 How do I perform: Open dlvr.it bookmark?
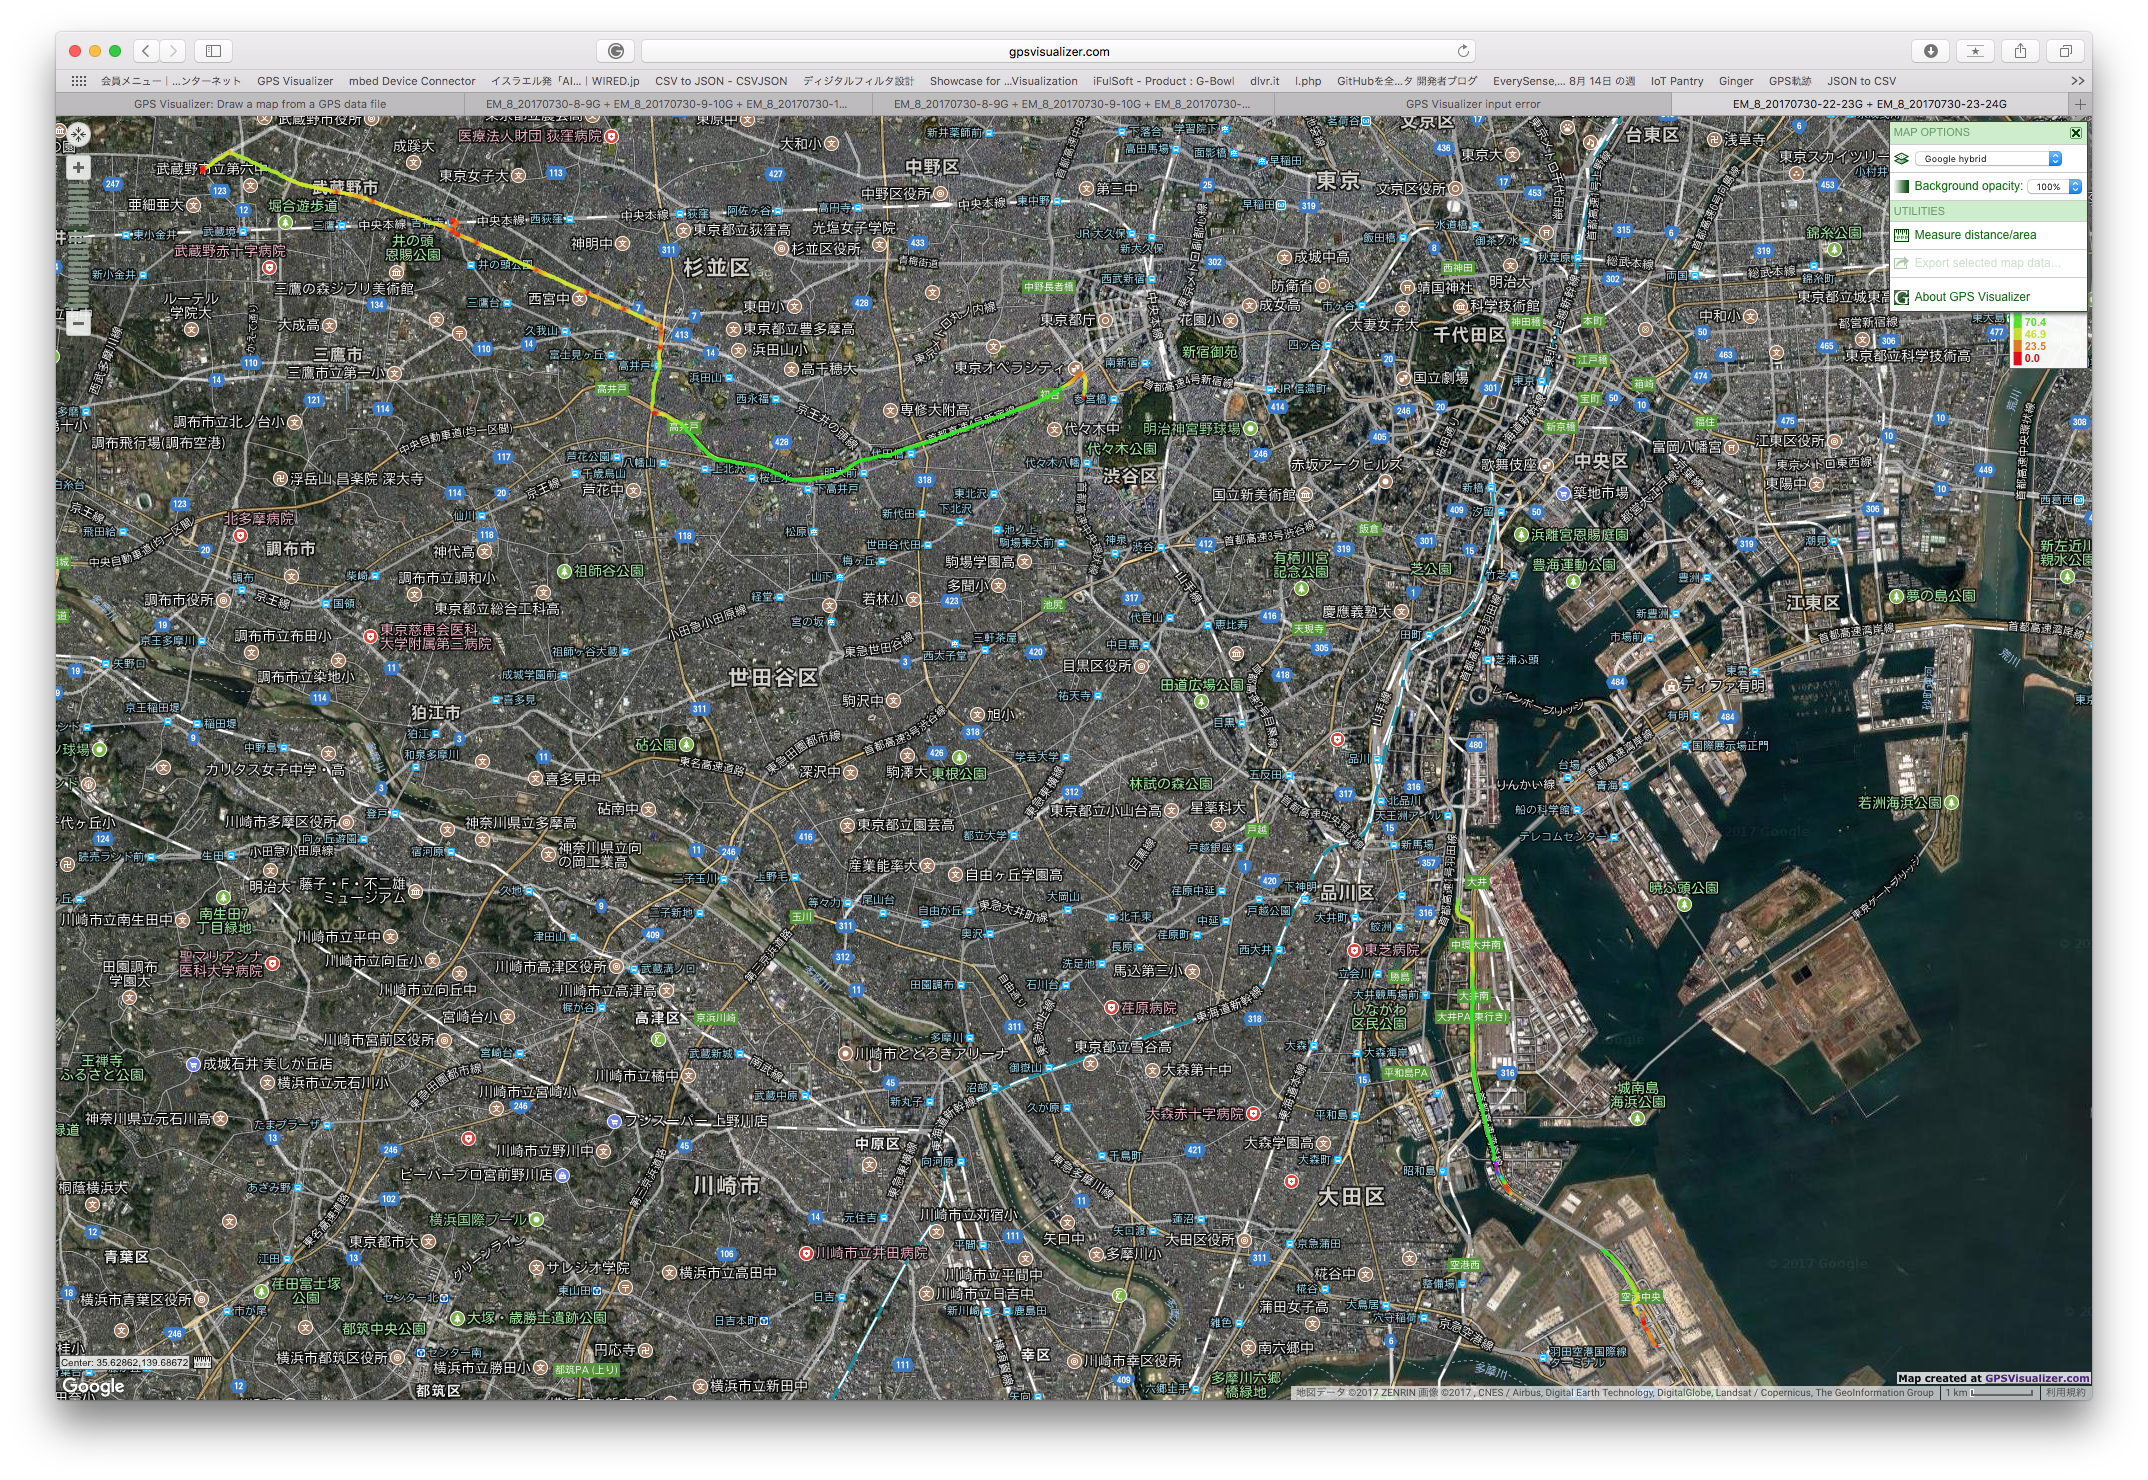coord(1264,81)
